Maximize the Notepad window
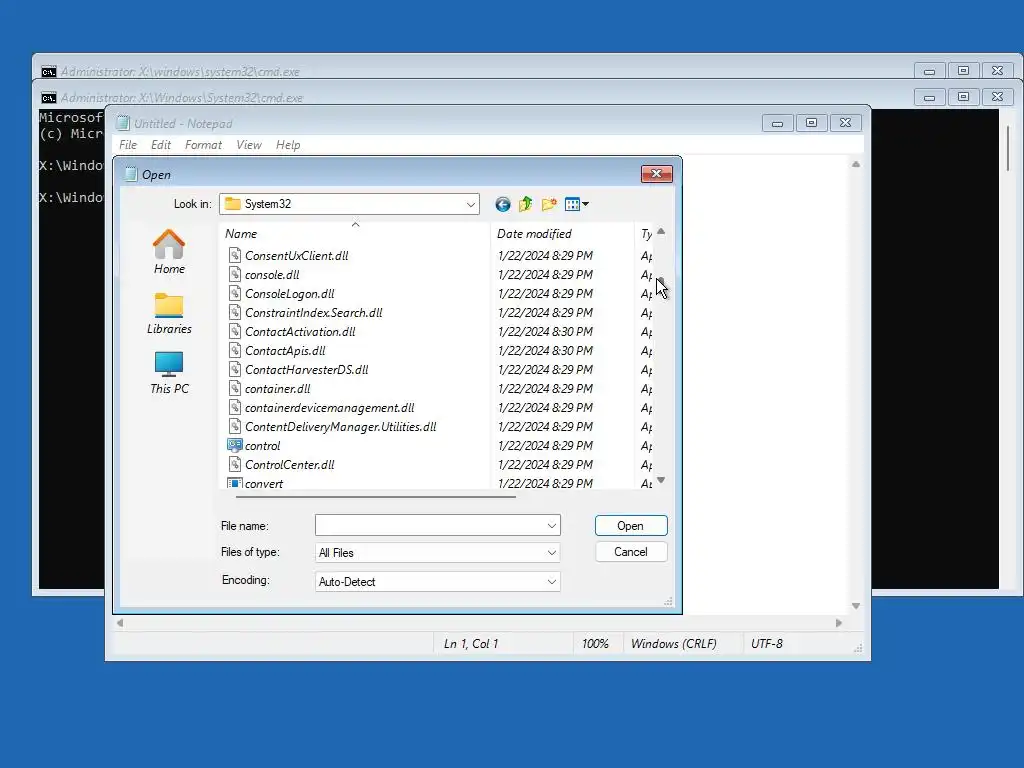 (x=811, y=123)
